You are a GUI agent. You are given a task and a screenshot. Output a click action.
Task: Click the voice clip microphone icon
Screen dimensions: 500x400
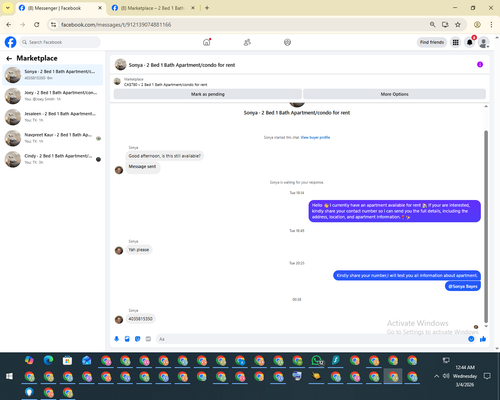point(116,339)
